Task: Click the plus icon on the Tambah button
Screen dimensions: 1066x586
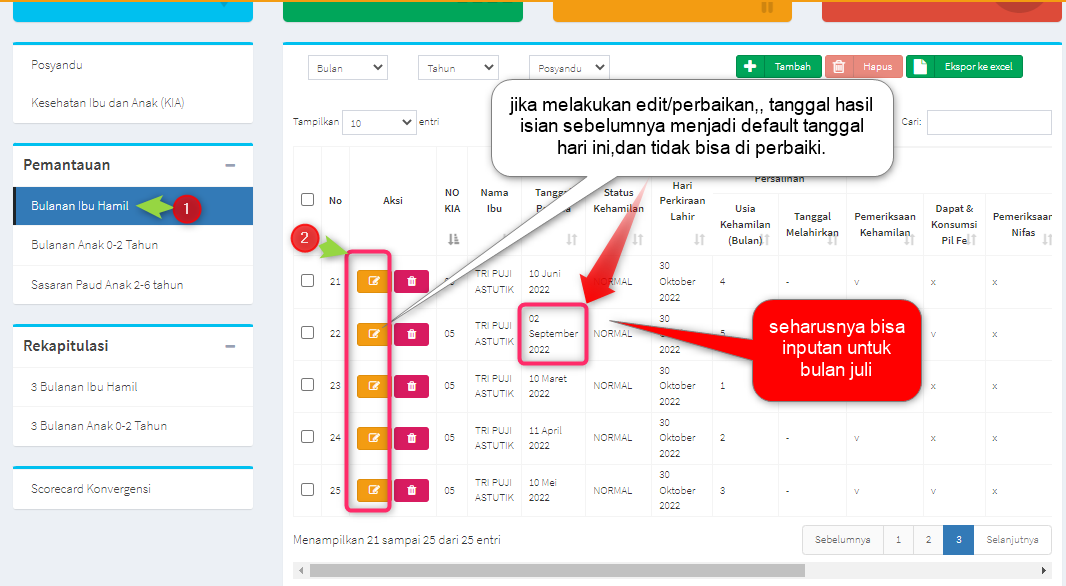Action: 750,66
